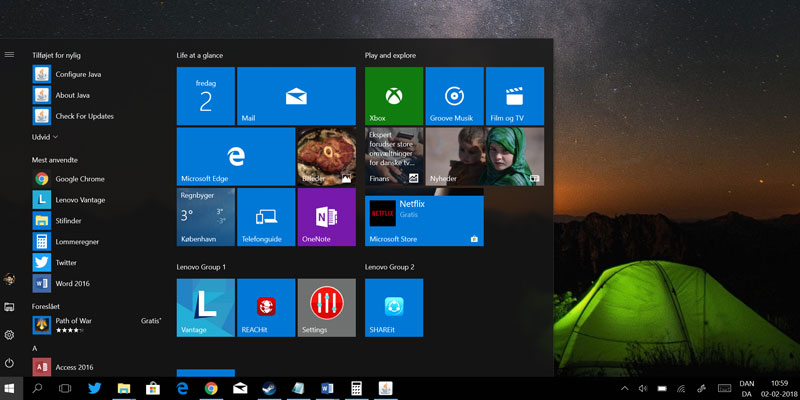
Task: Open Twitter from most used list
Action: click(97, 262)
